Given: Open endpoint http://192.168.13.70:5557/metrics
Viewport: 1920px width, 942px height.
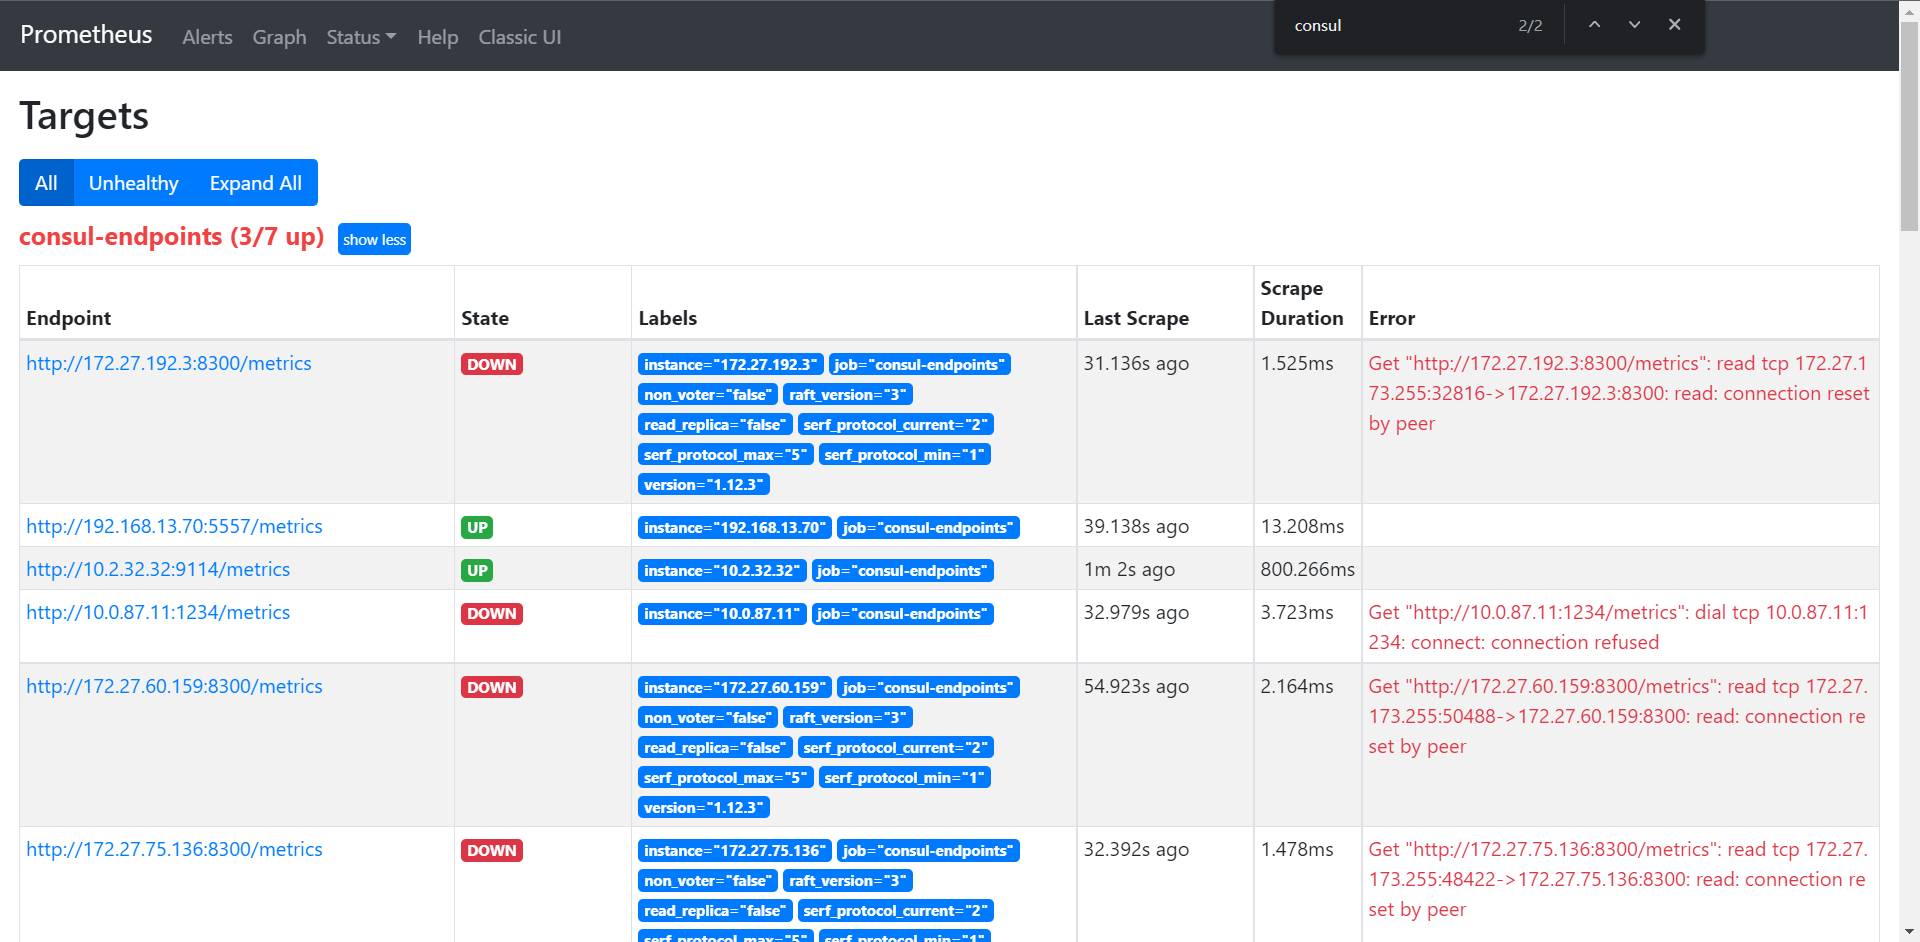Looking at the screenshot, I should point(174,526).
